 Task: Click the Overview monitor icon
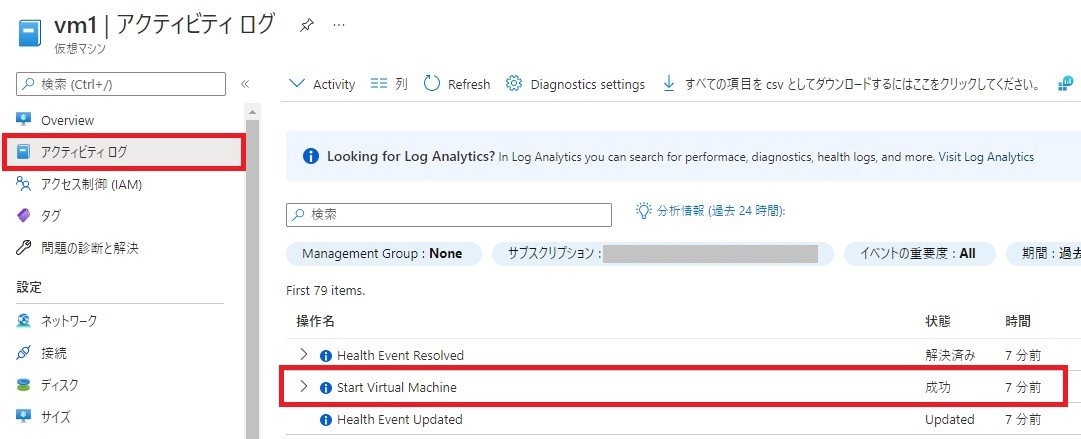24,120
